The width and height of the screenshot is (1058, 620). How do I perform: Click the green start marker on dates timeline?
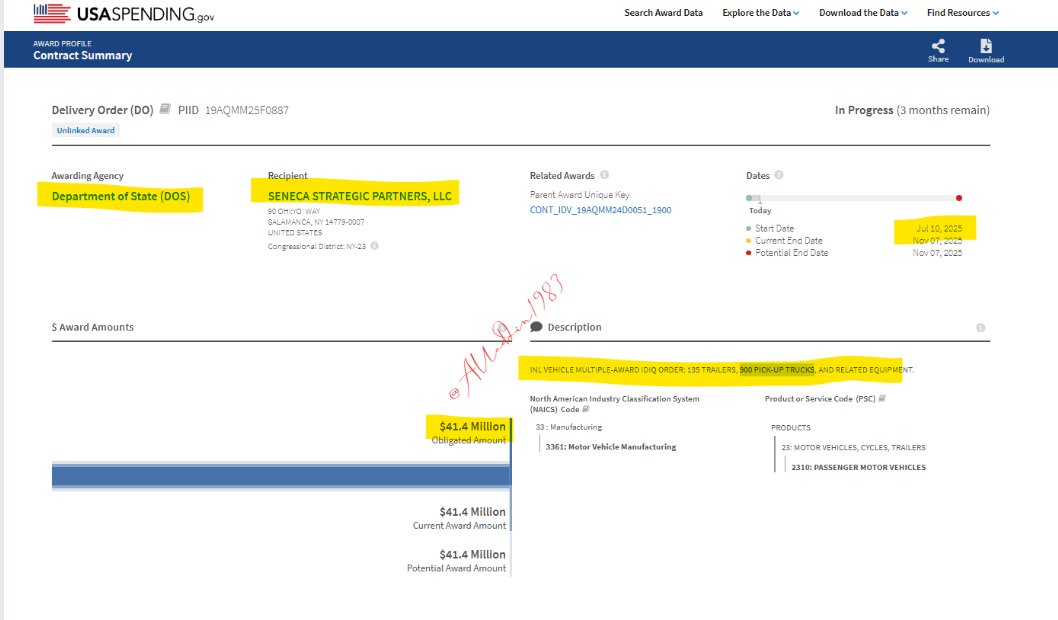749,198
